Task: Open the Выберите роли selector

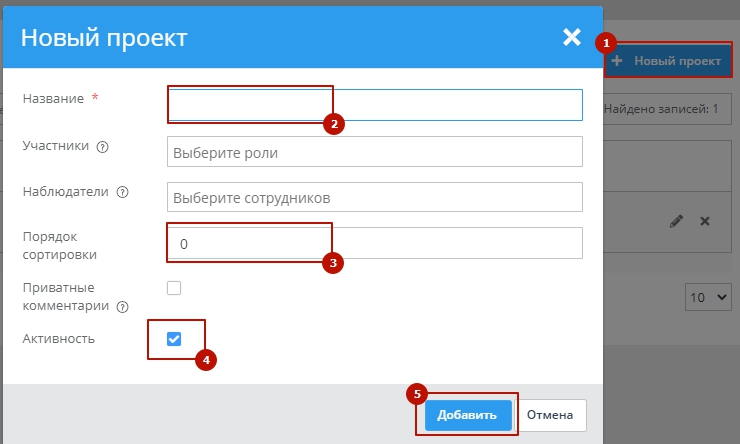Action: click(375, 152)
